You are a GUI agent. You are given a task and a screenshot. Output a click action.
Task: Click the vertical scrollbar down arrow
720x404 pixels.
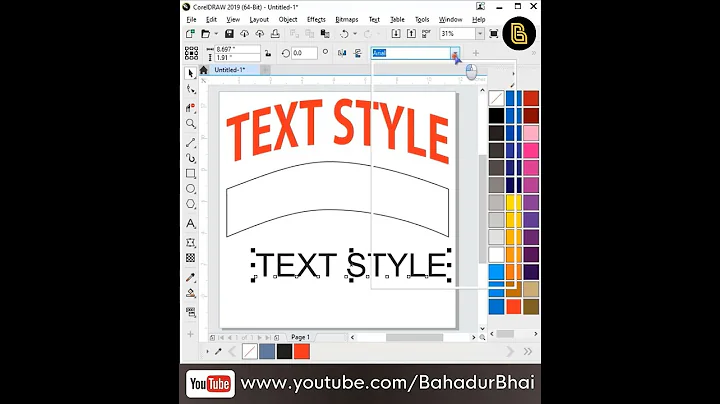coord(482,328)
